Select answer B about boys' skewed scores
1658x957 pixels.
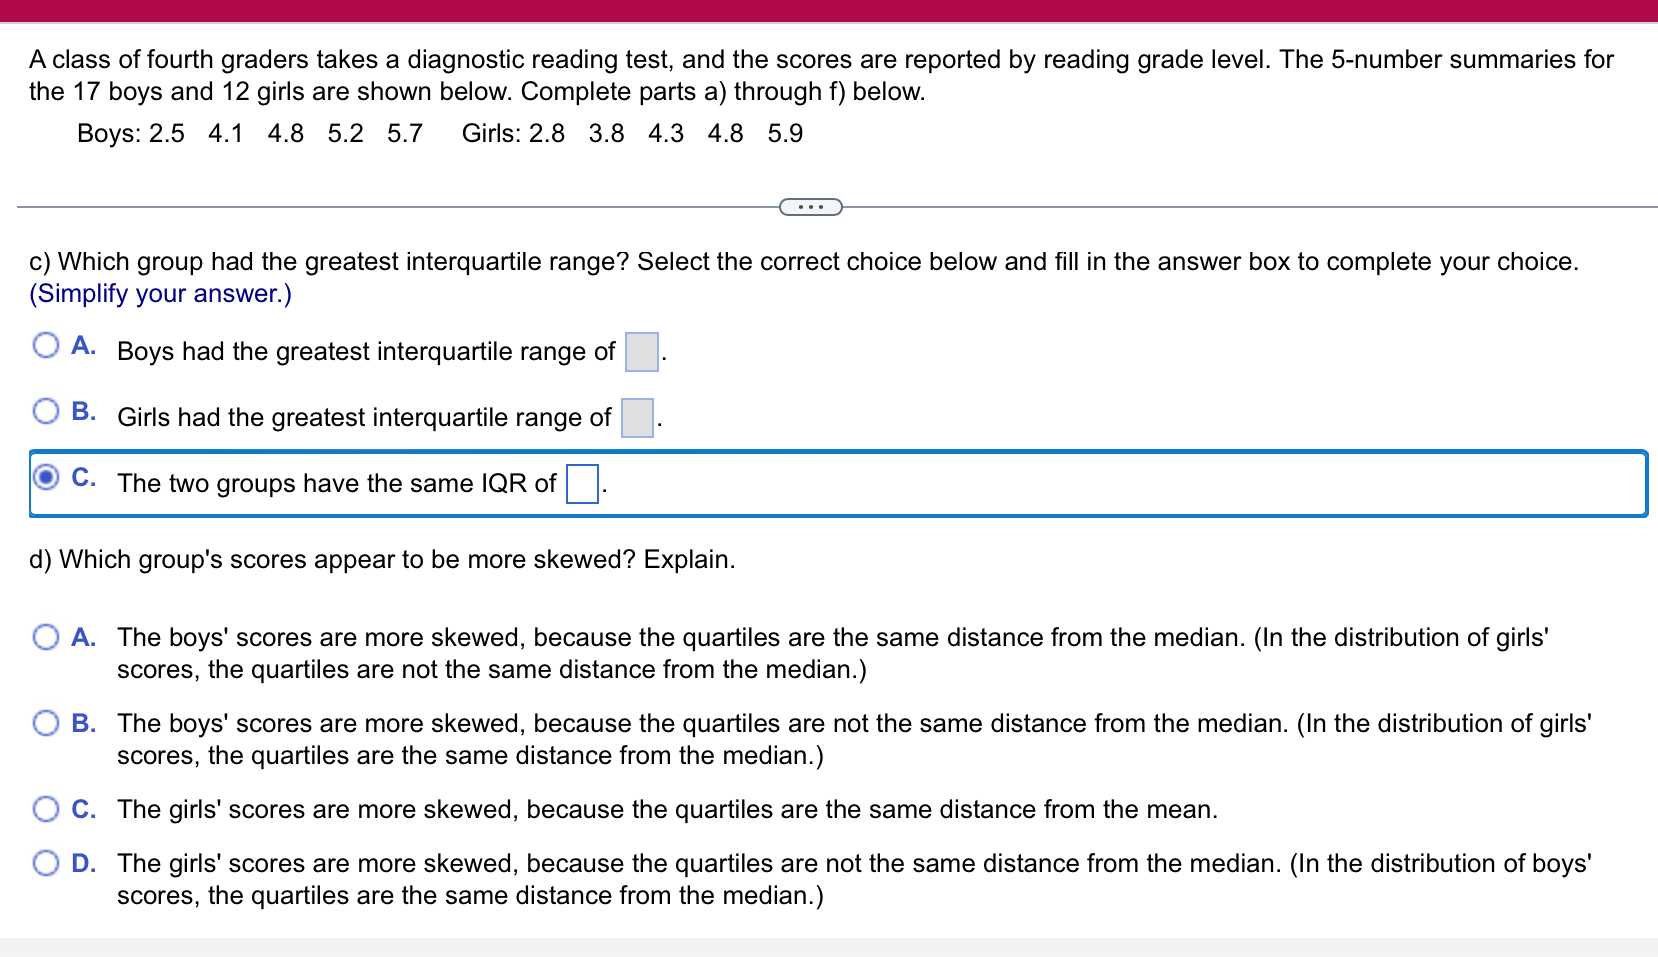coord(45,723)
